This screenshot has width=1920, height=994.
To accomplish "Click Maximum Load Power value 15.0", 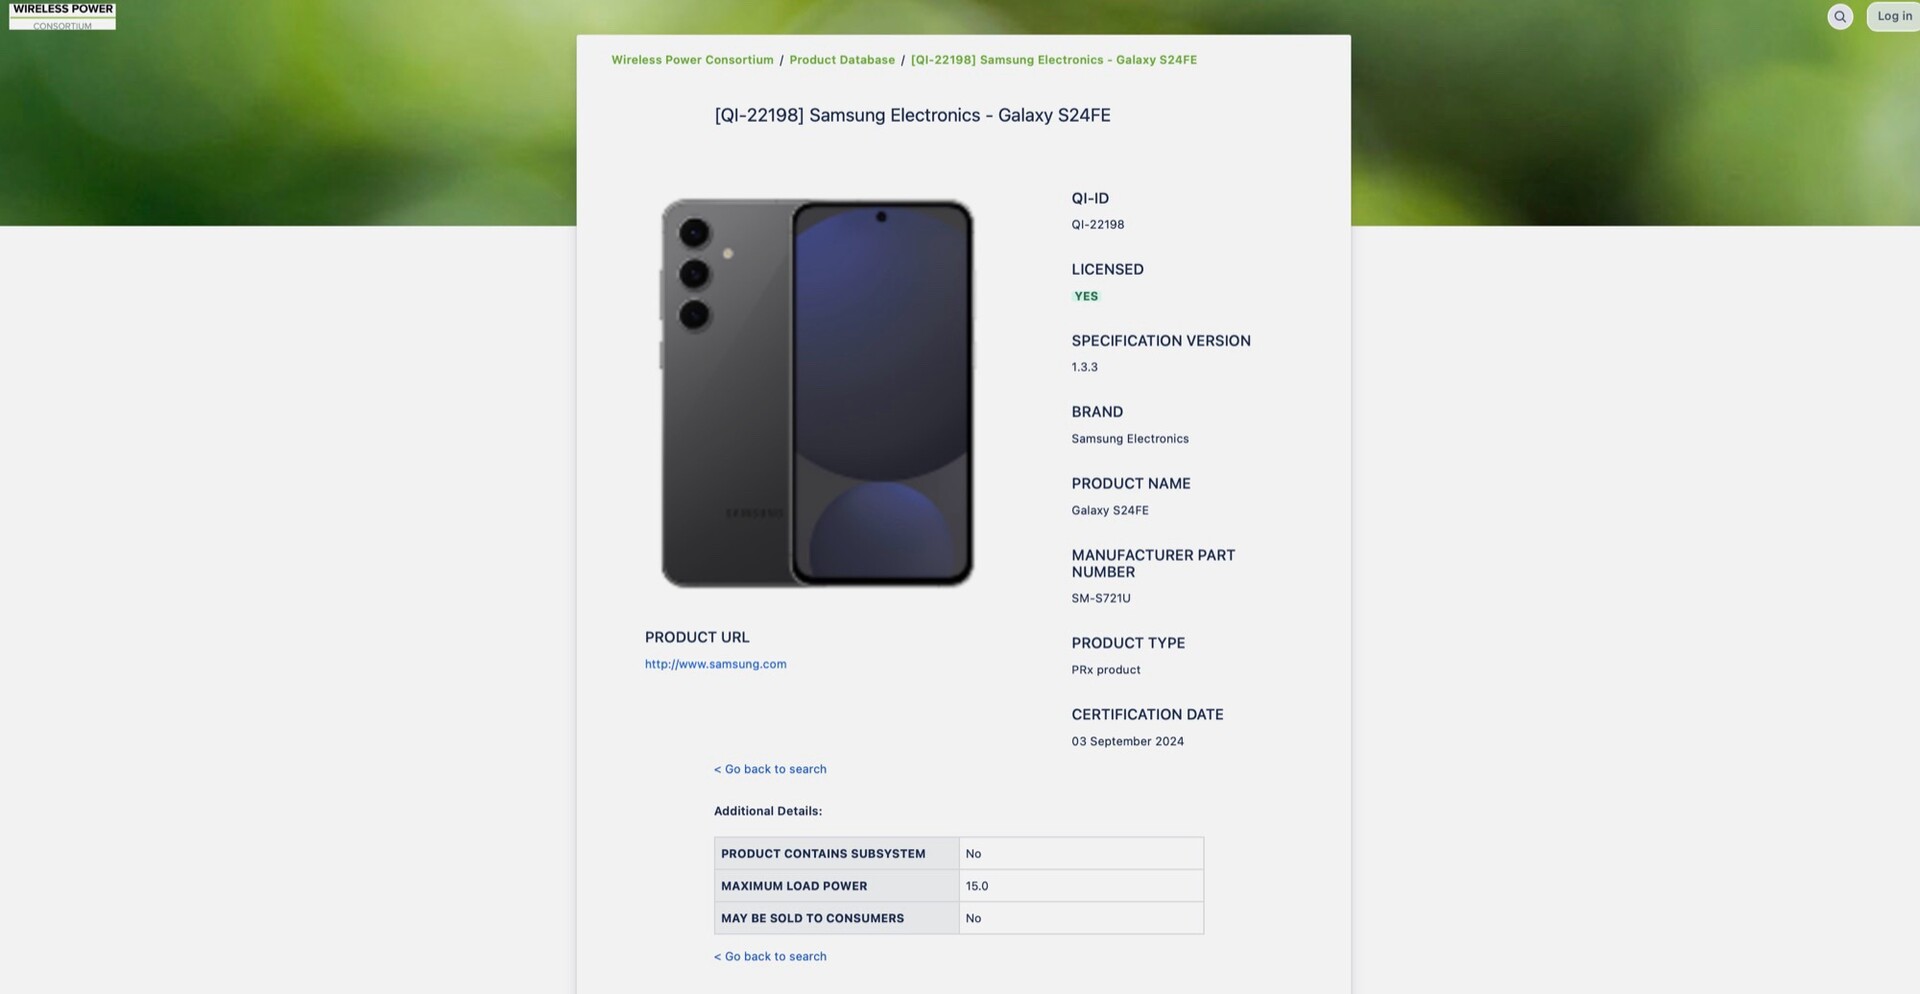I will click(977, 886).
